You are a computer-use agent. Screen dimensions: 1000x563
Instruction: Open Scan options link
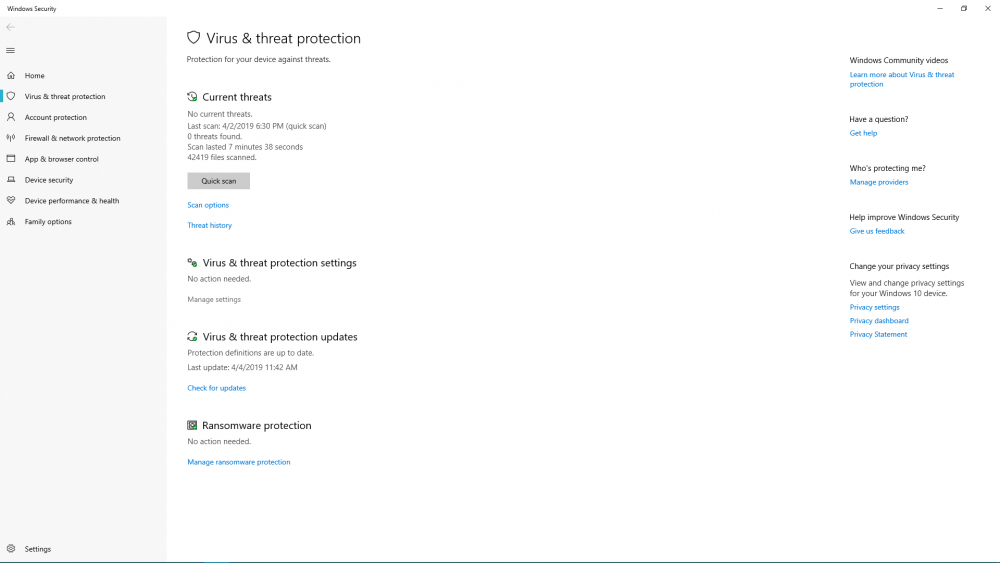(x=208, y=205)
